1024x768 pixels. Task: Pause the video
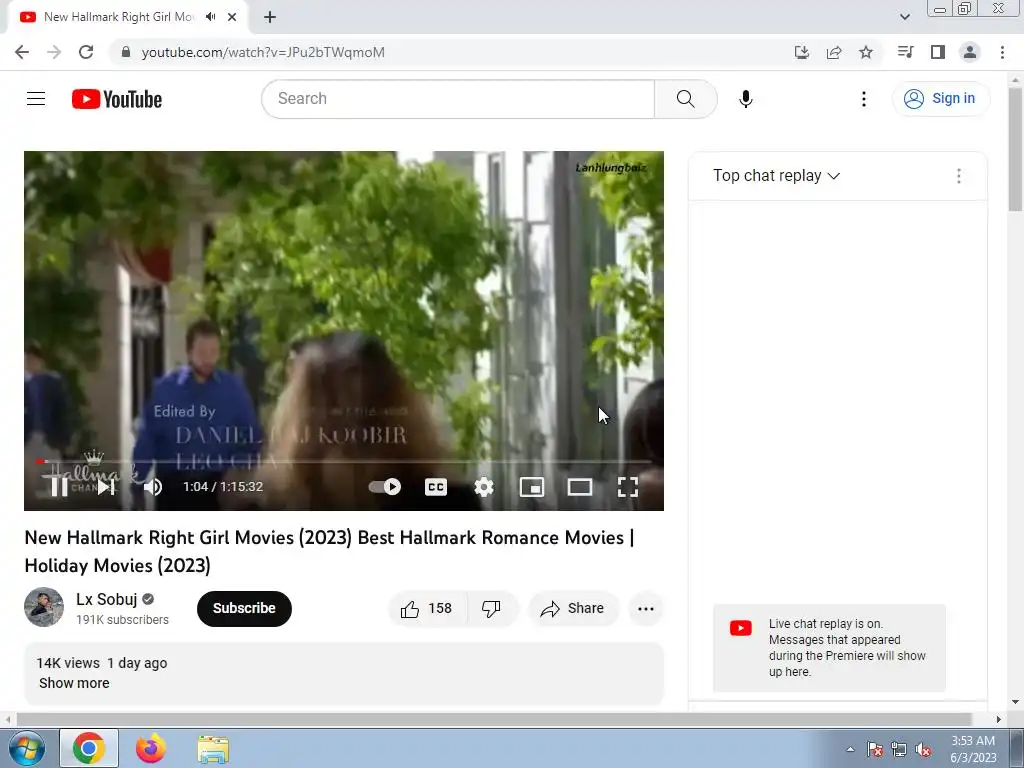pyautogui.click(x=59, y=487)
